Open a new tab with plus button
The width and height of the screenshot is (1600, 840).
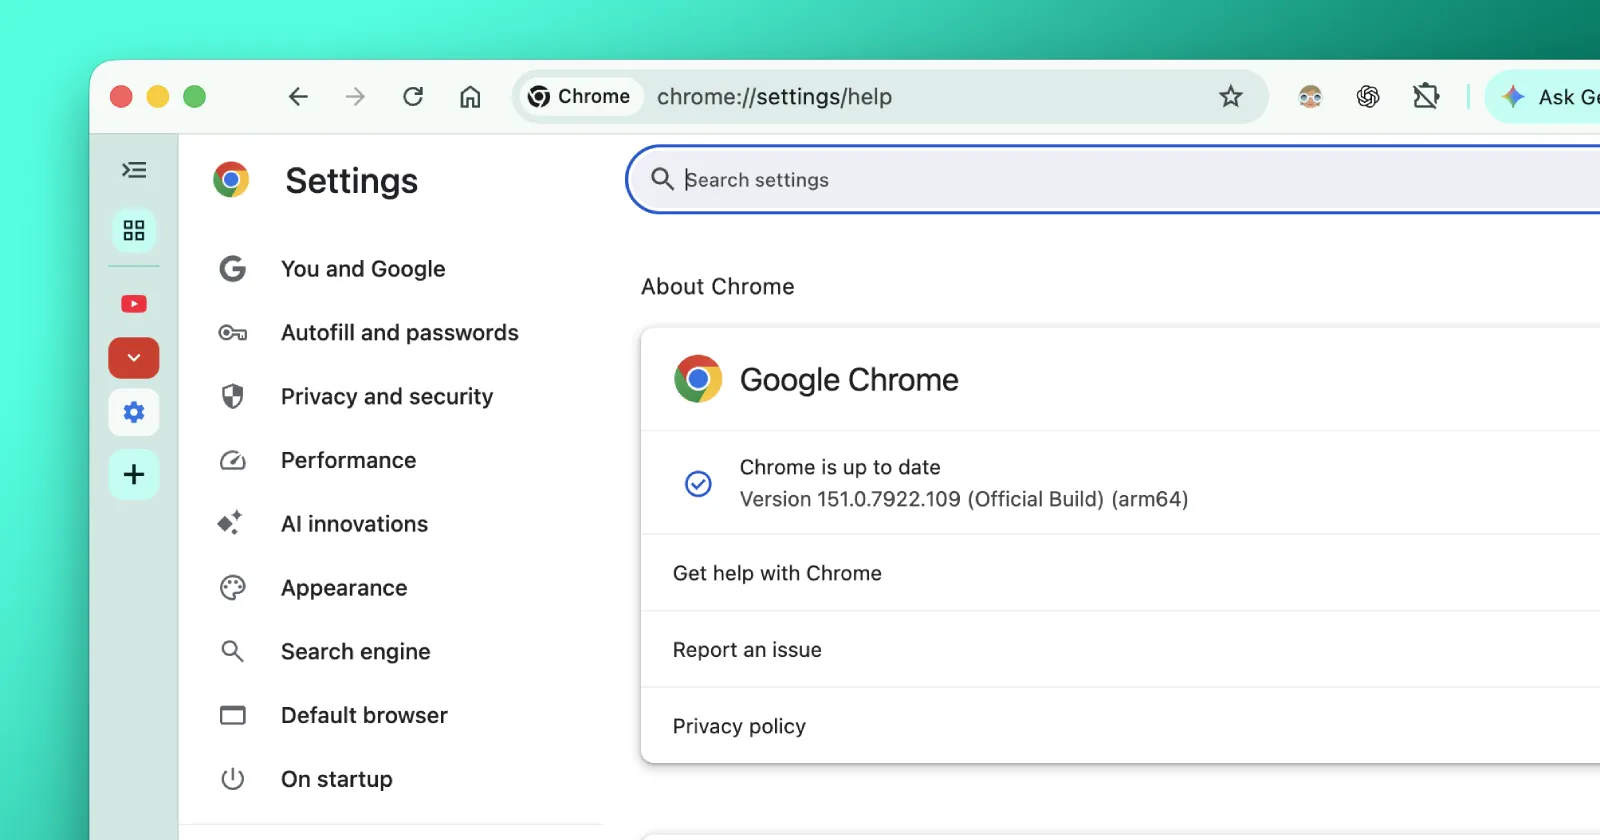[134, 474]
